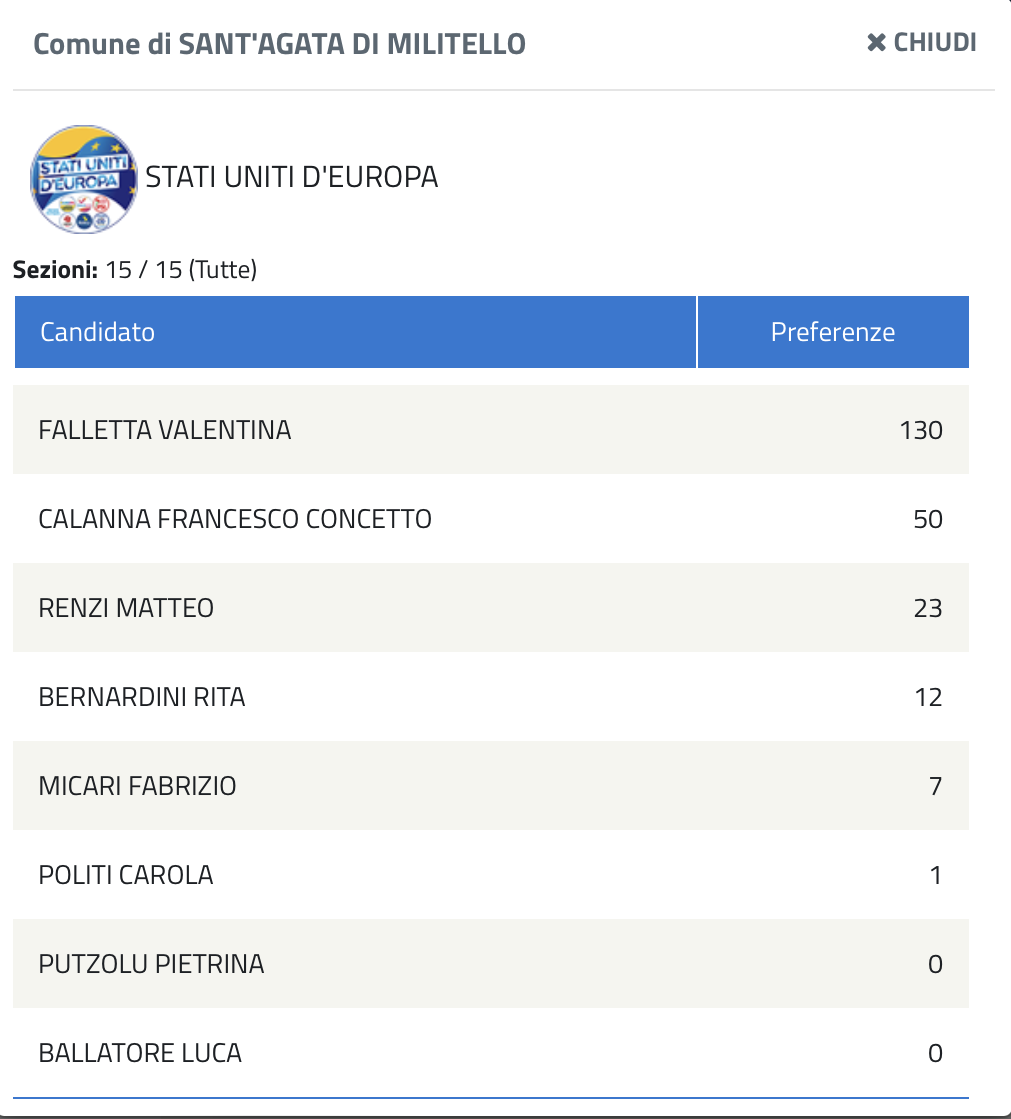Click the Candidato column header
Screen dimensions: 1011x1119
tap(98, 332)
